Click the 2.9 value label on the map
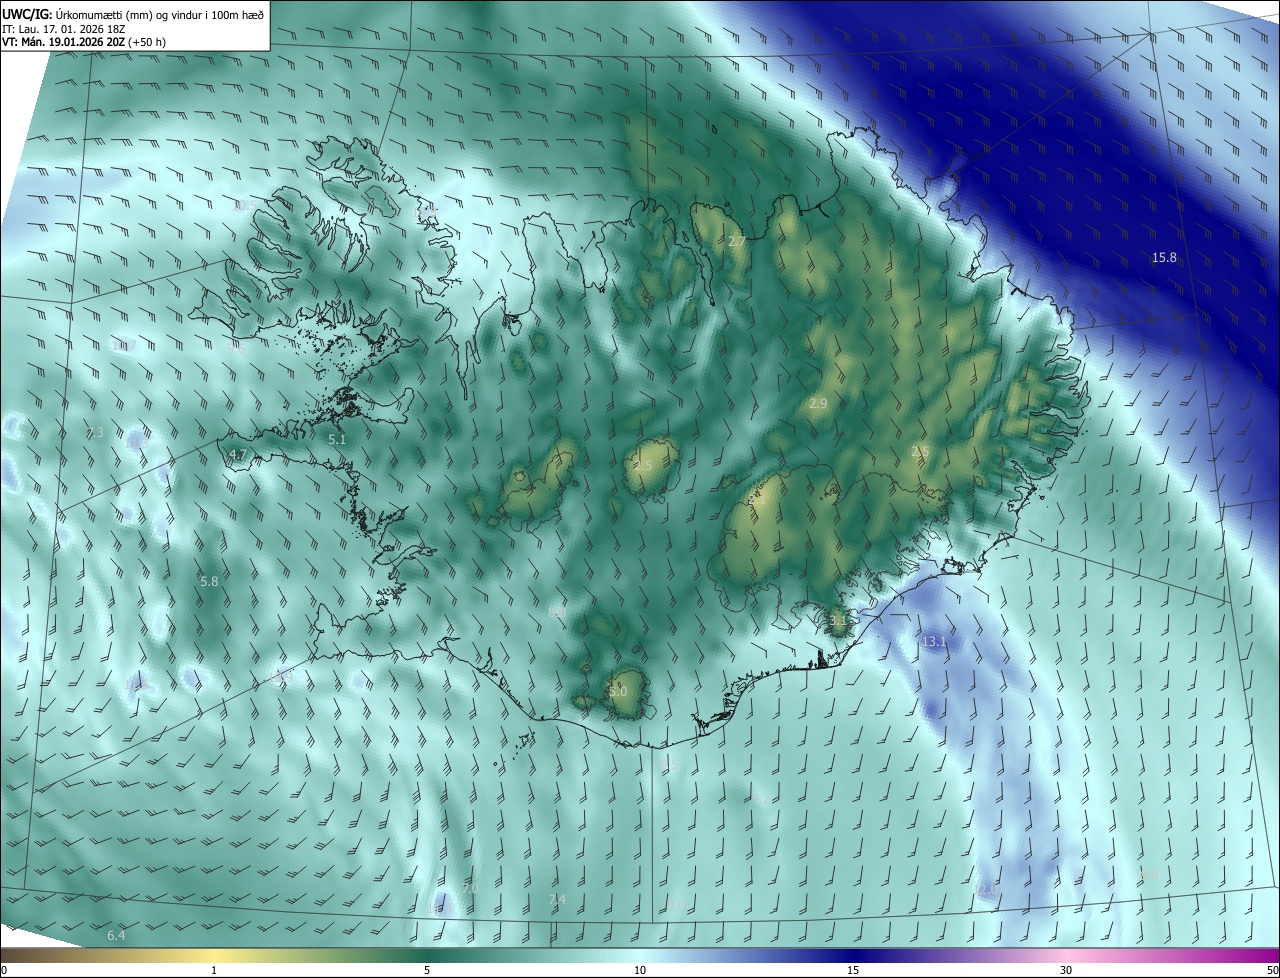 (x=818, y=403)
